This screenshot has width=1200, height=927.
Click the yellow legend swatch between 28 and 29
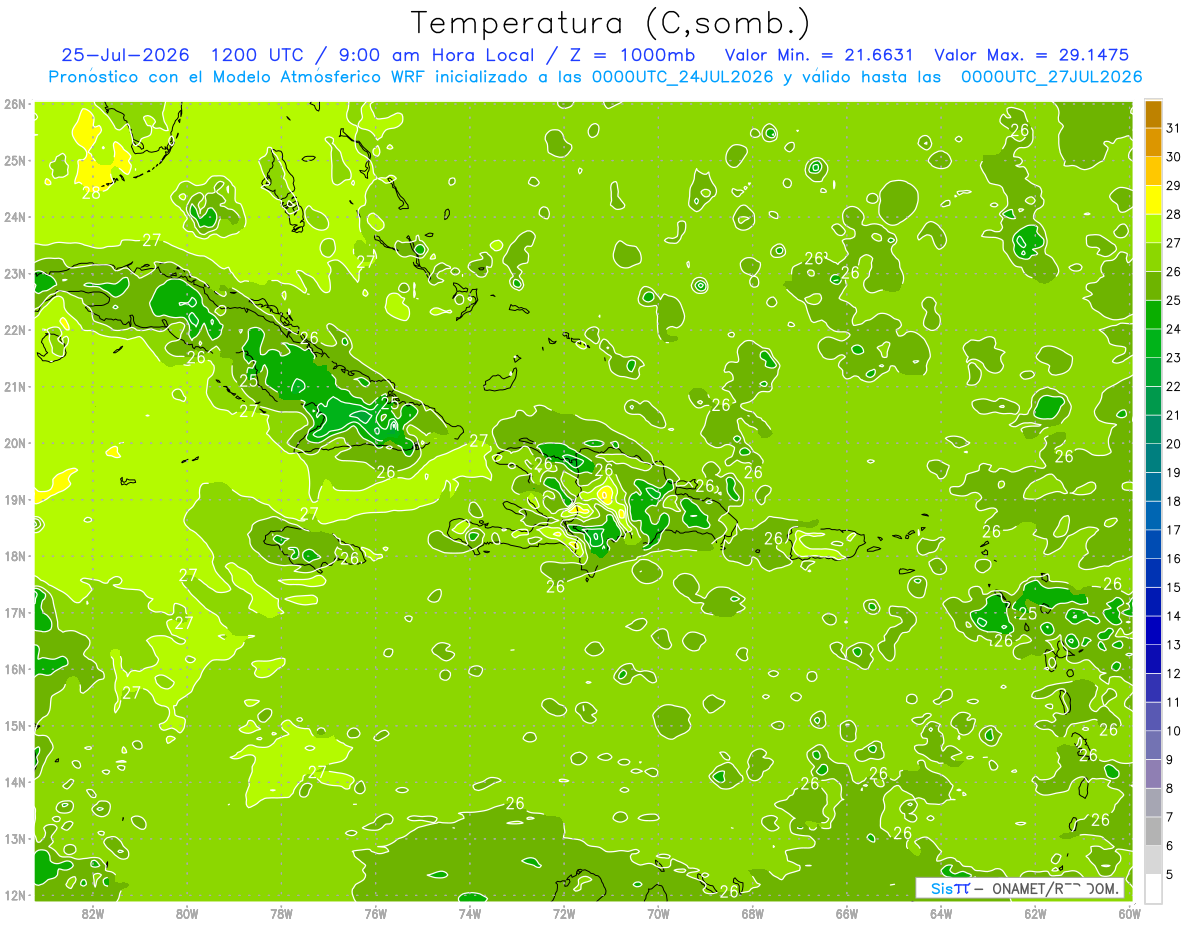coord(1154,200)
